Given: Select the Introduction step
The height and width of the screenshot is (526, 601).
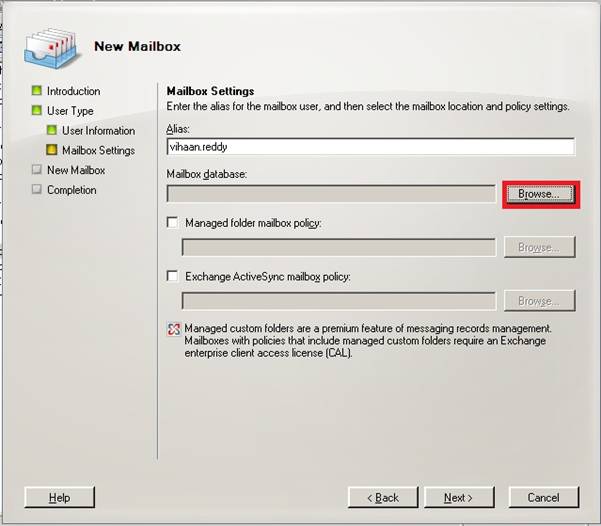Looking at the screenshot, I should point(74,91).
